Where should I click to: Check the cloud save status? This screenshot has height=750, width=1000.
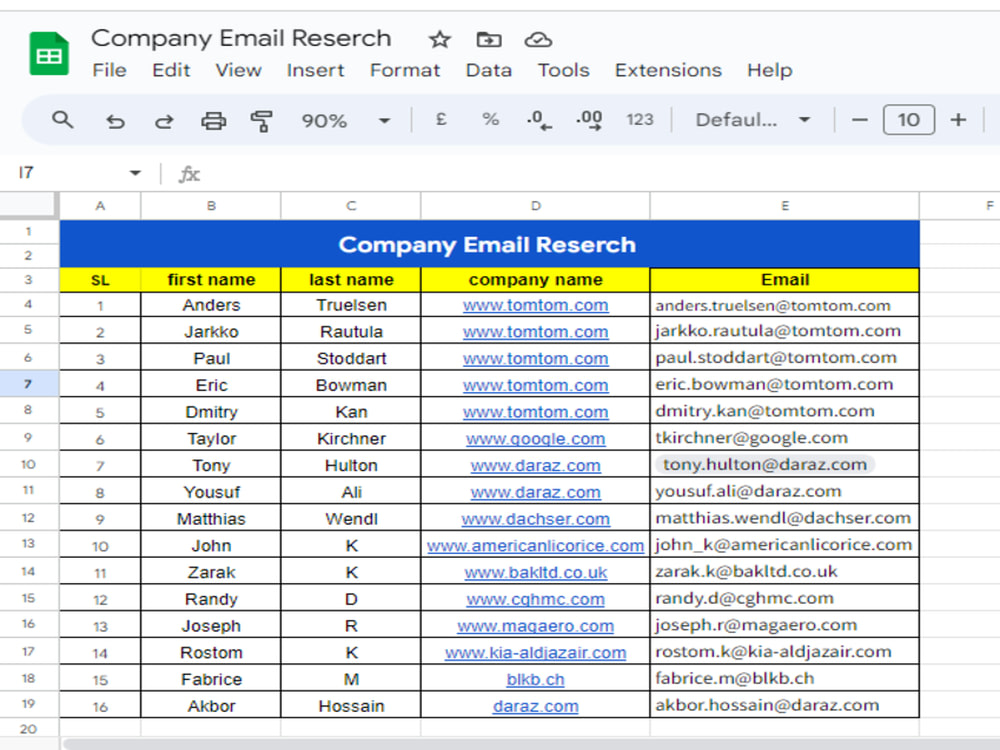pos(538,39)
